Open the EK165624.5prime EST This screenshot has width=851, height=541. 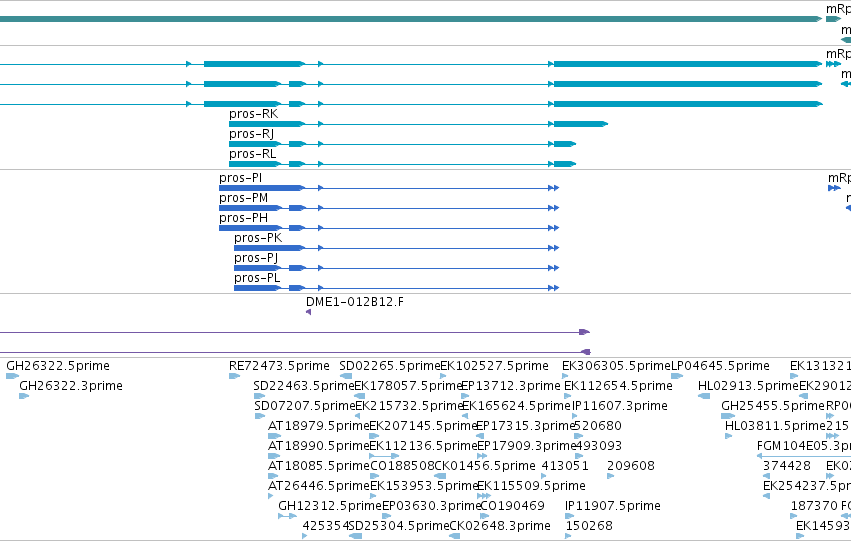[516, 406]
